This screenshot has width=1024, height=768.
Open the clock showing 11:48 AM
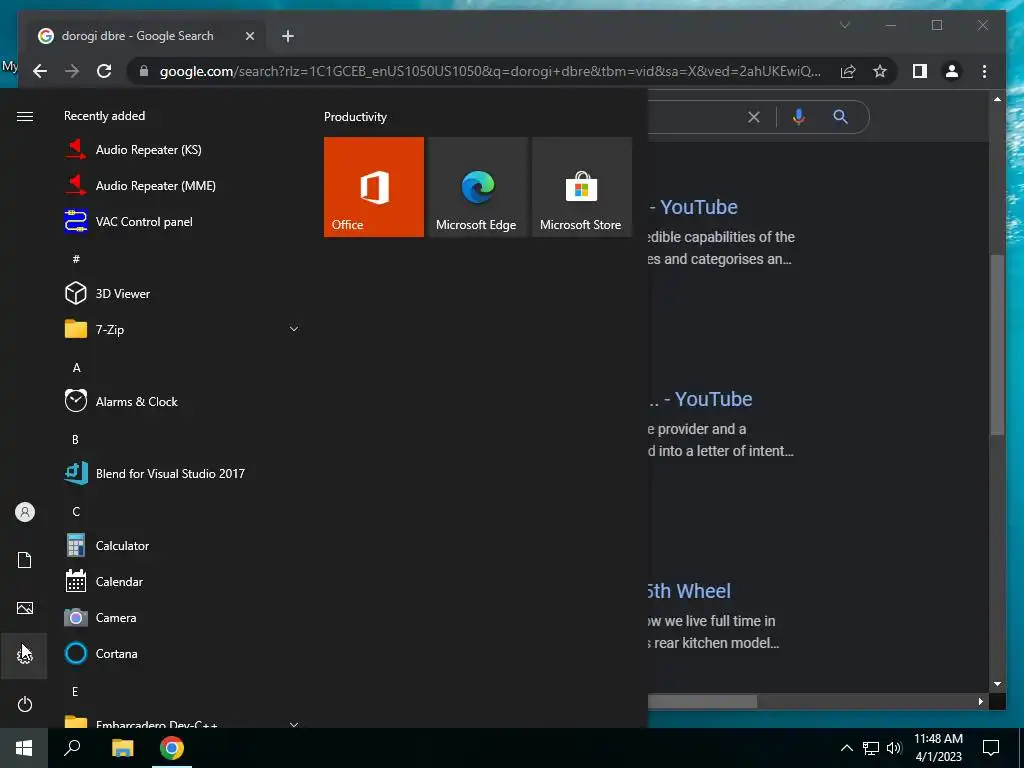[938, 748]
